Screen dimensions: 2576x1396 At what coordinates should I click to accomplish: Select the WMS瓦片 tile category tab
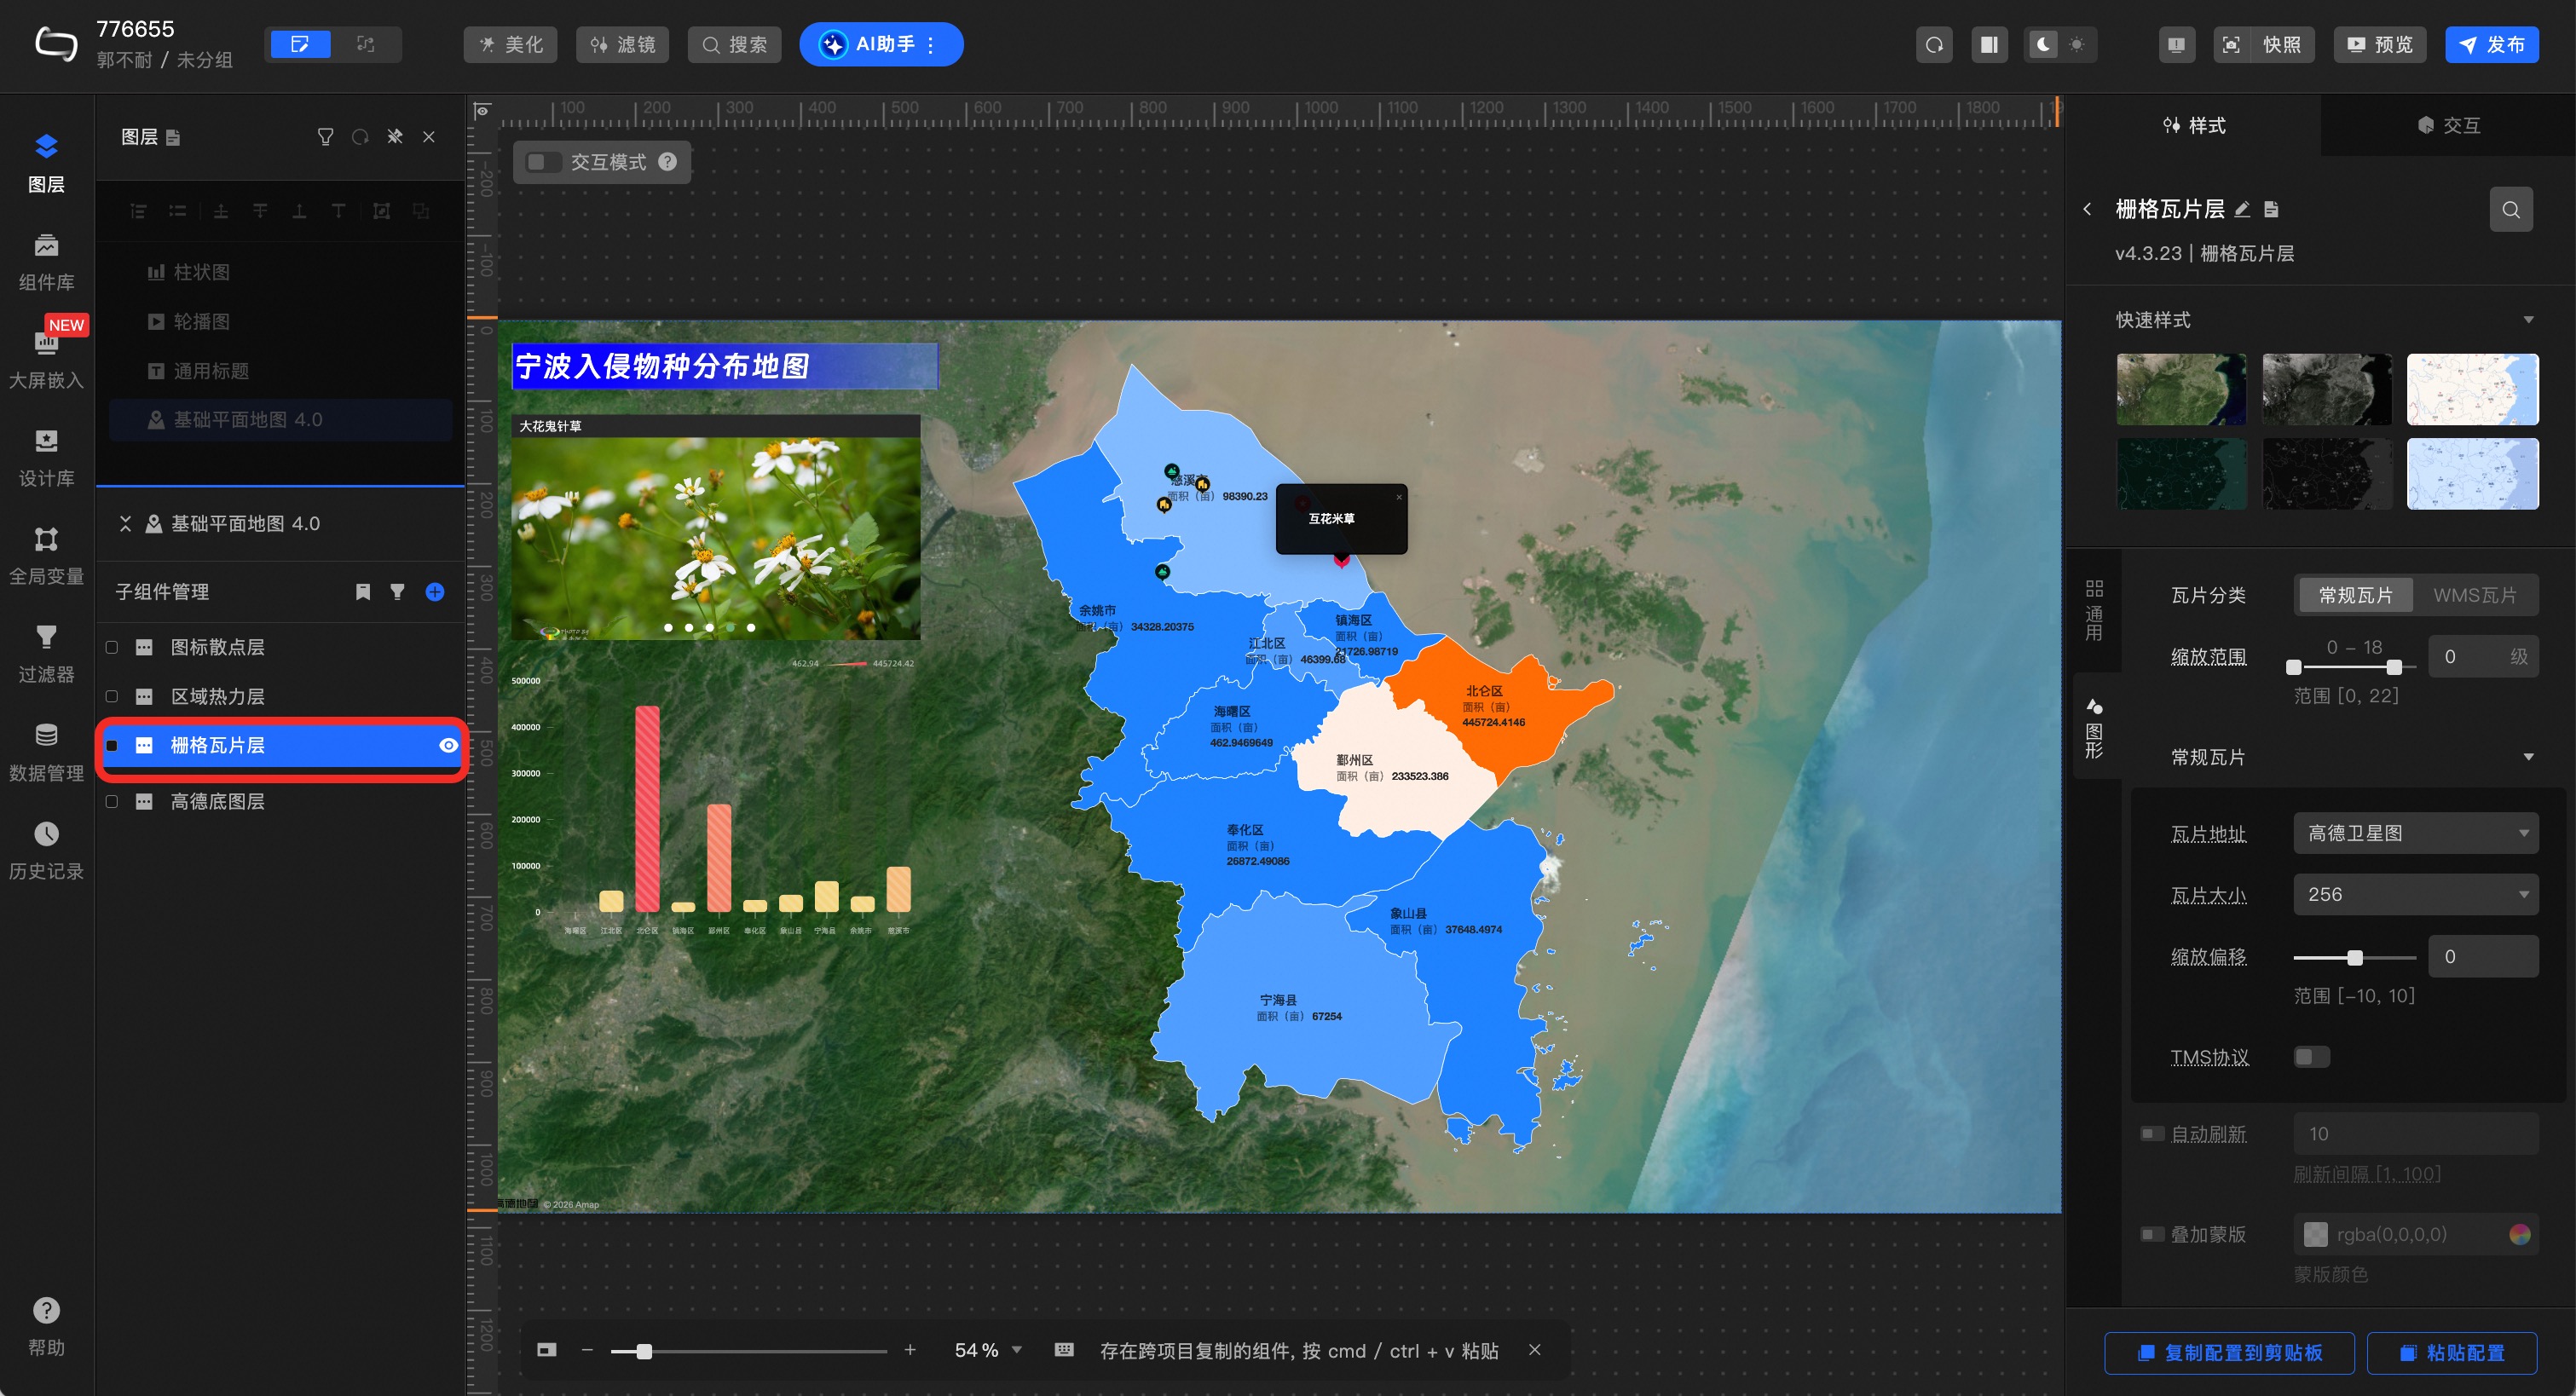click(x=2474, y=596)
